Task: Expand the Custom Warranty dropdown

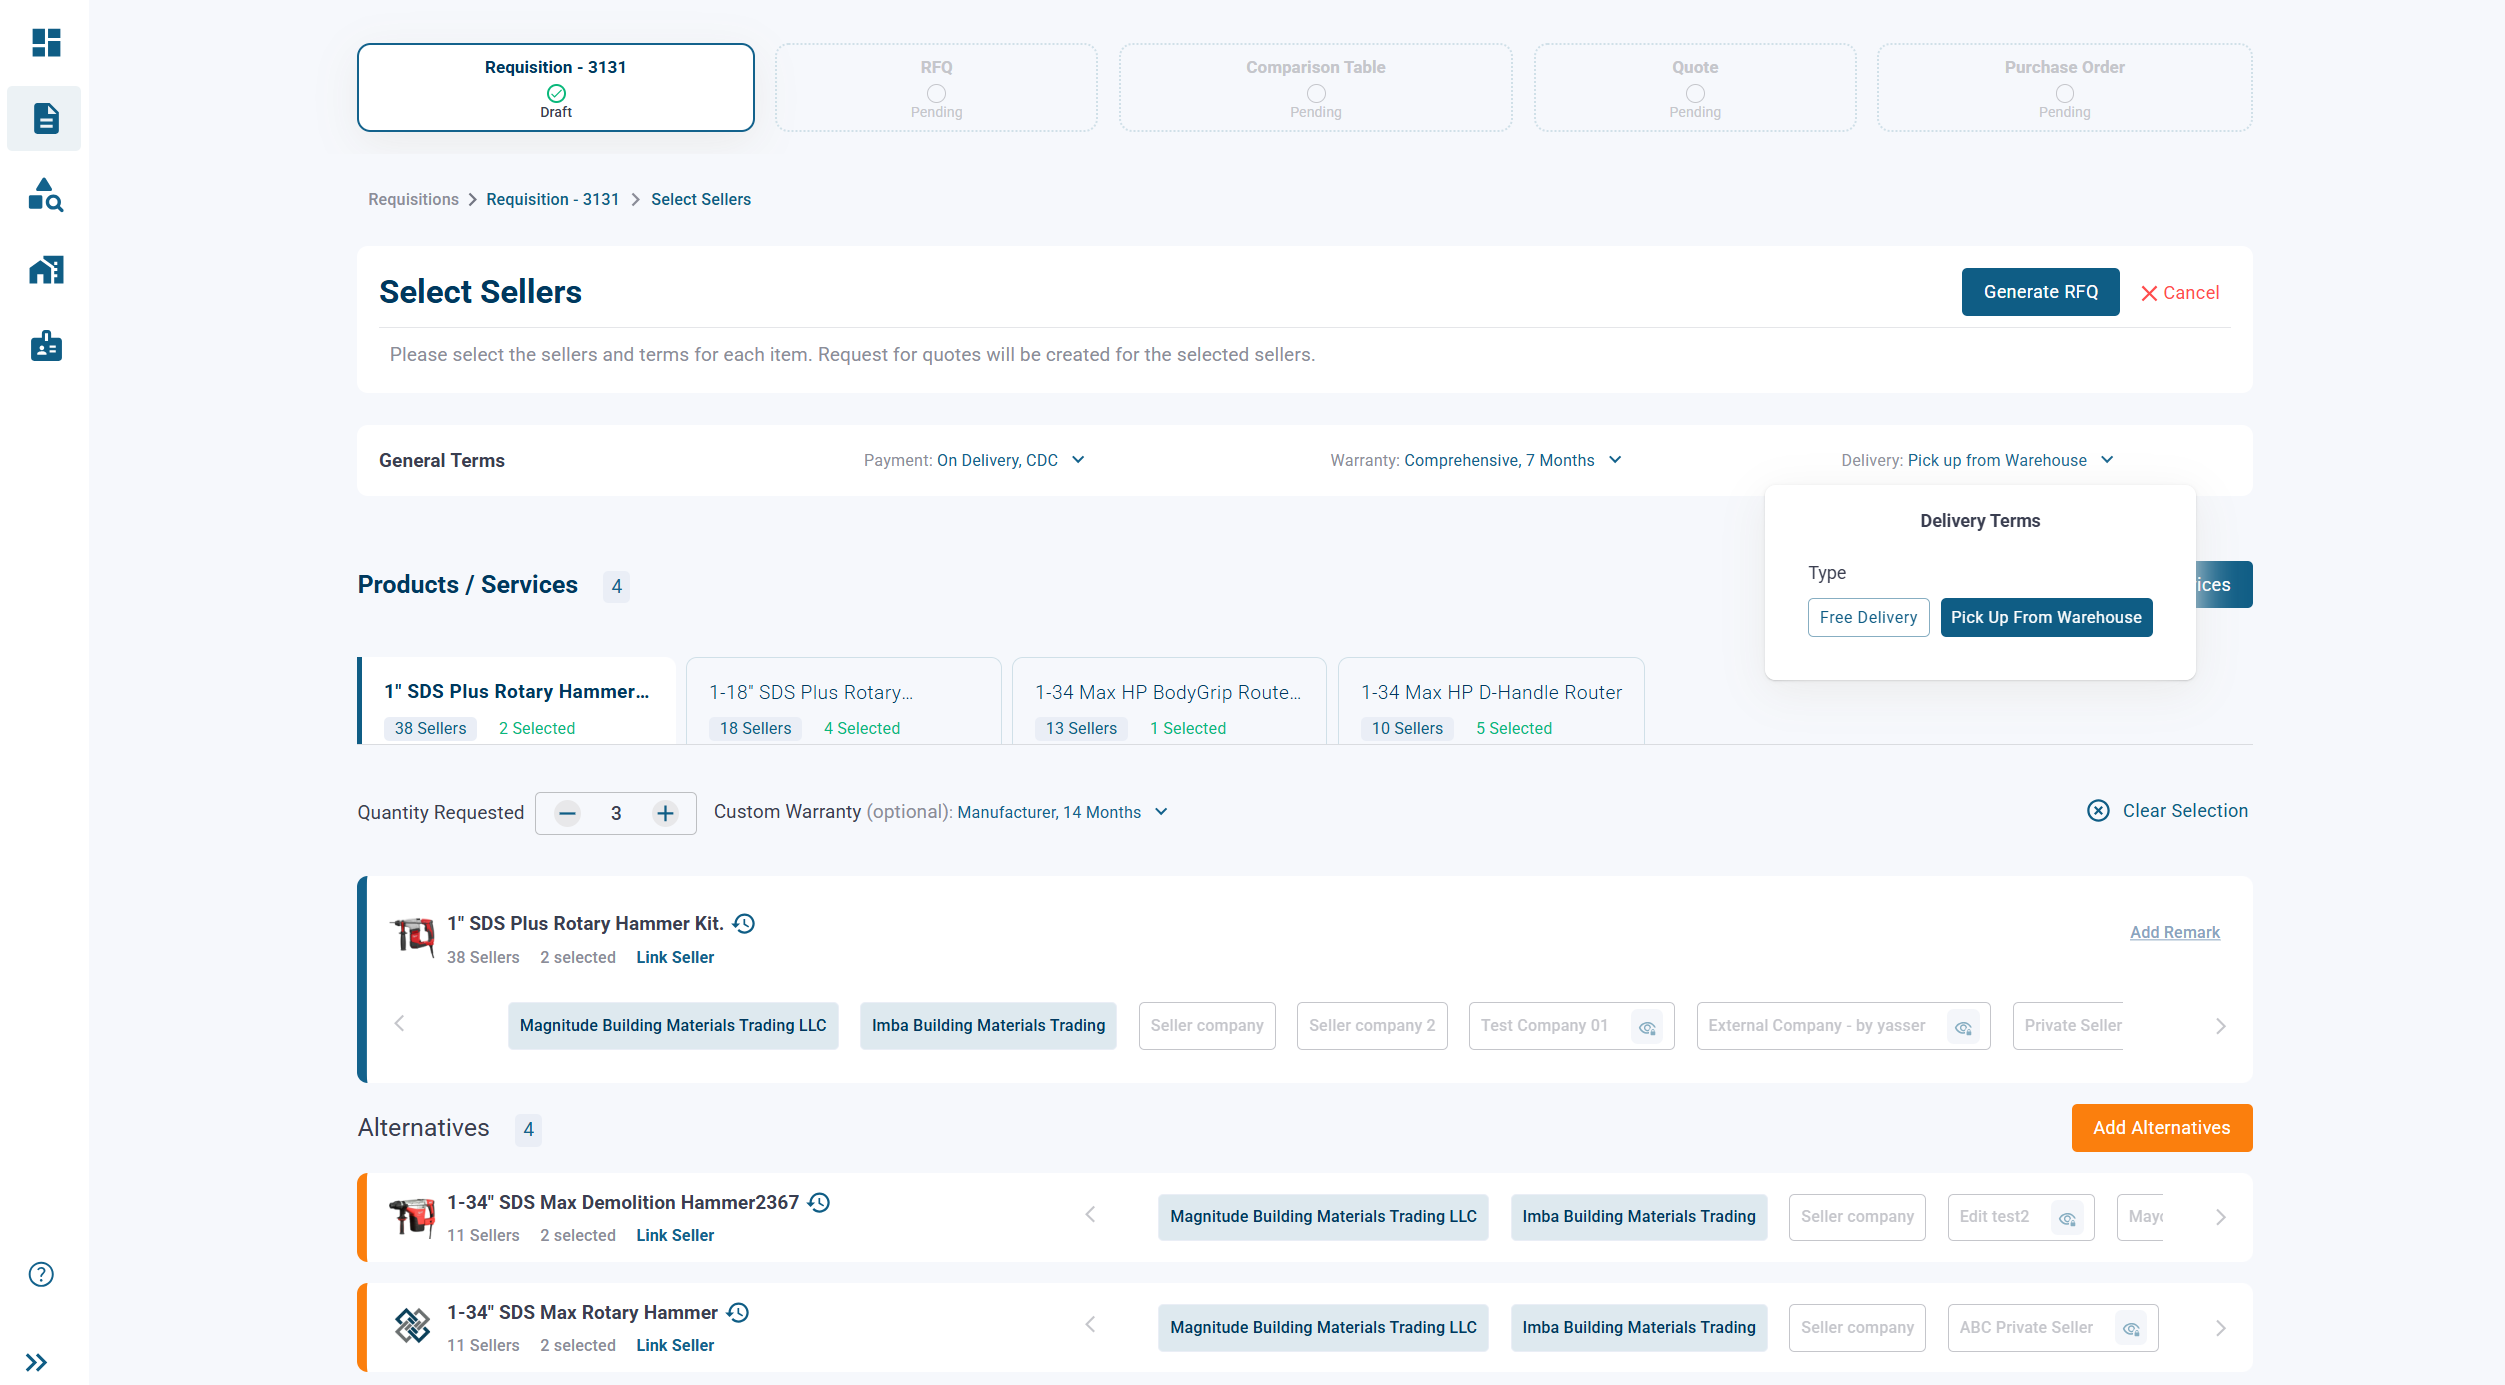Action: pos(1161,812)
